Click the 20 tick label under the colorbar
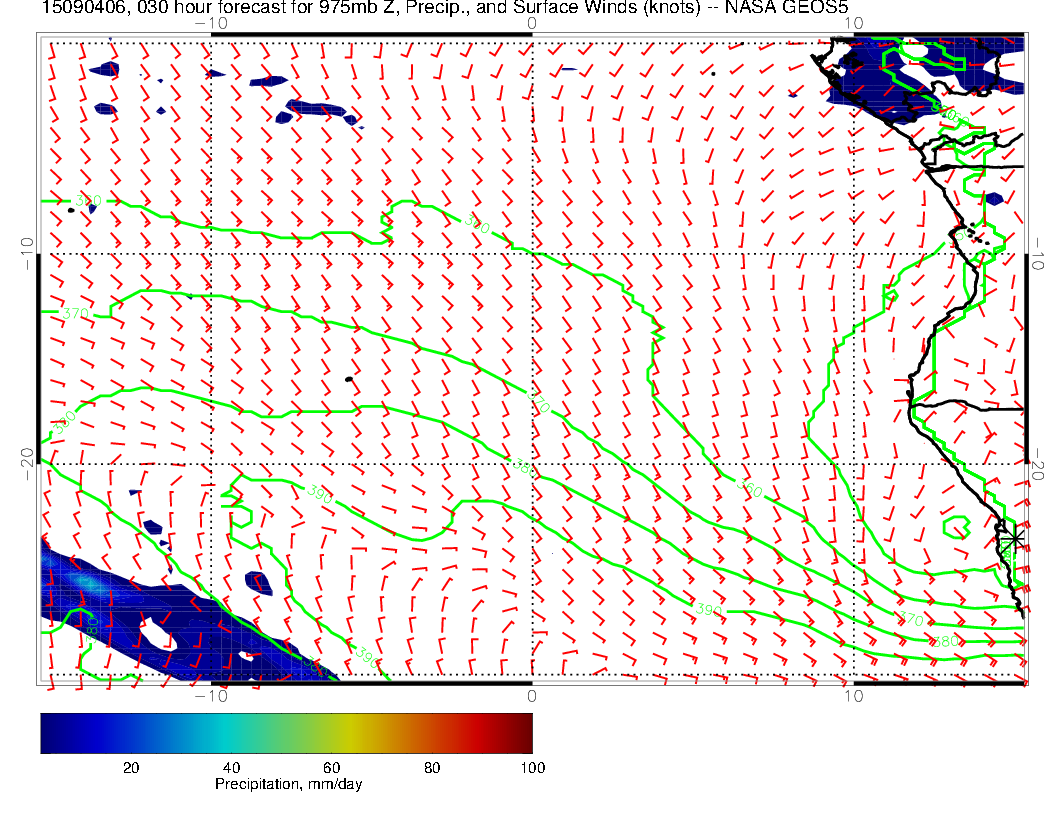This screenshot has width=1056, height=816. pos(130,767)
